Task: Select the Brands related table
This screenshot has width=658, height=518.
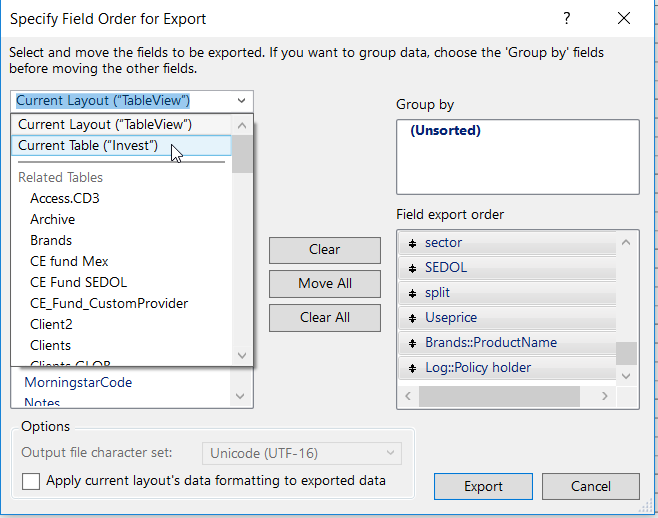Action: pyautogui.click(x=51, y=240)
